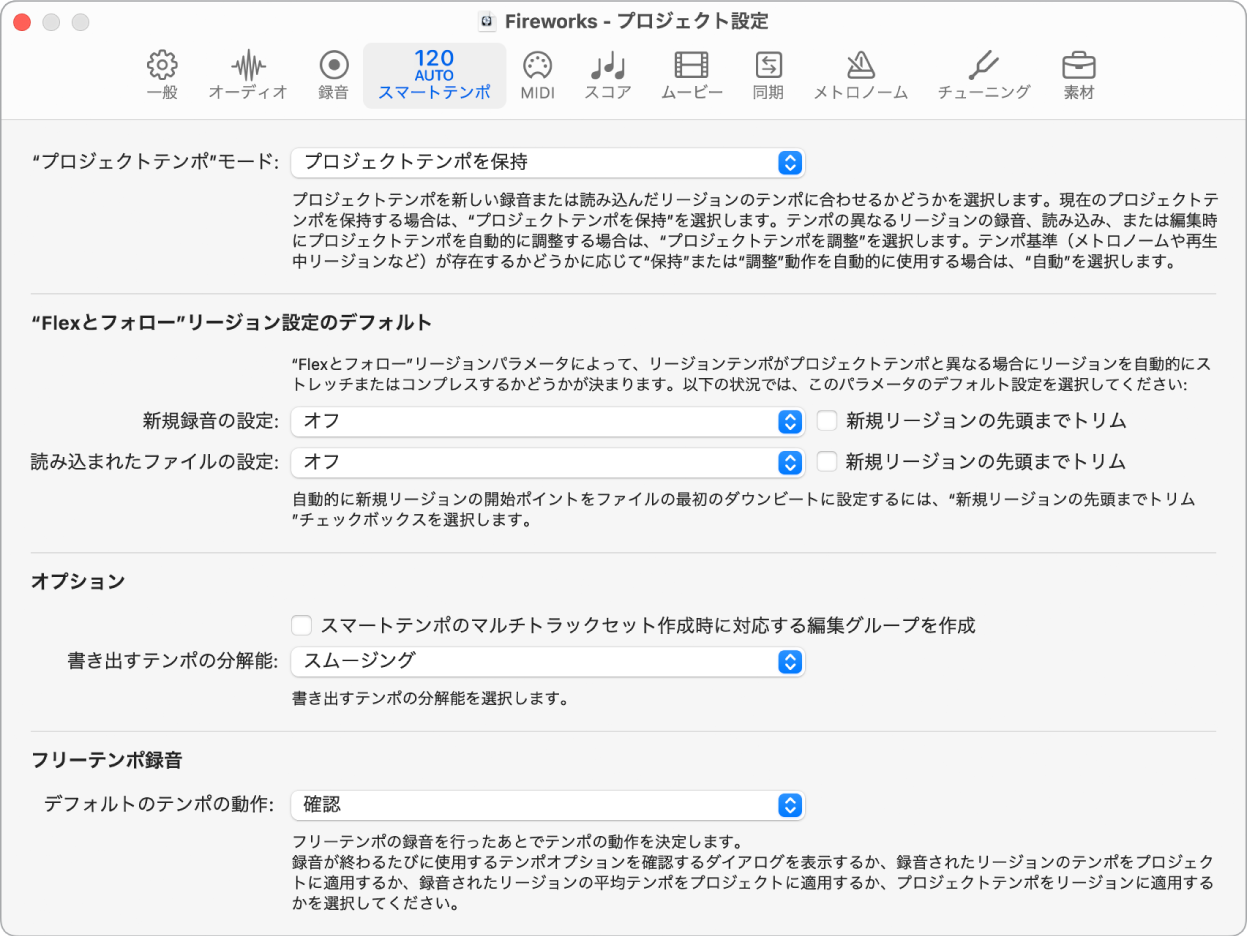Open the 読み込まれたファイルの設定 dropdown
Viewport: 1248px width, 936px height.
click(x=548, y=462)
